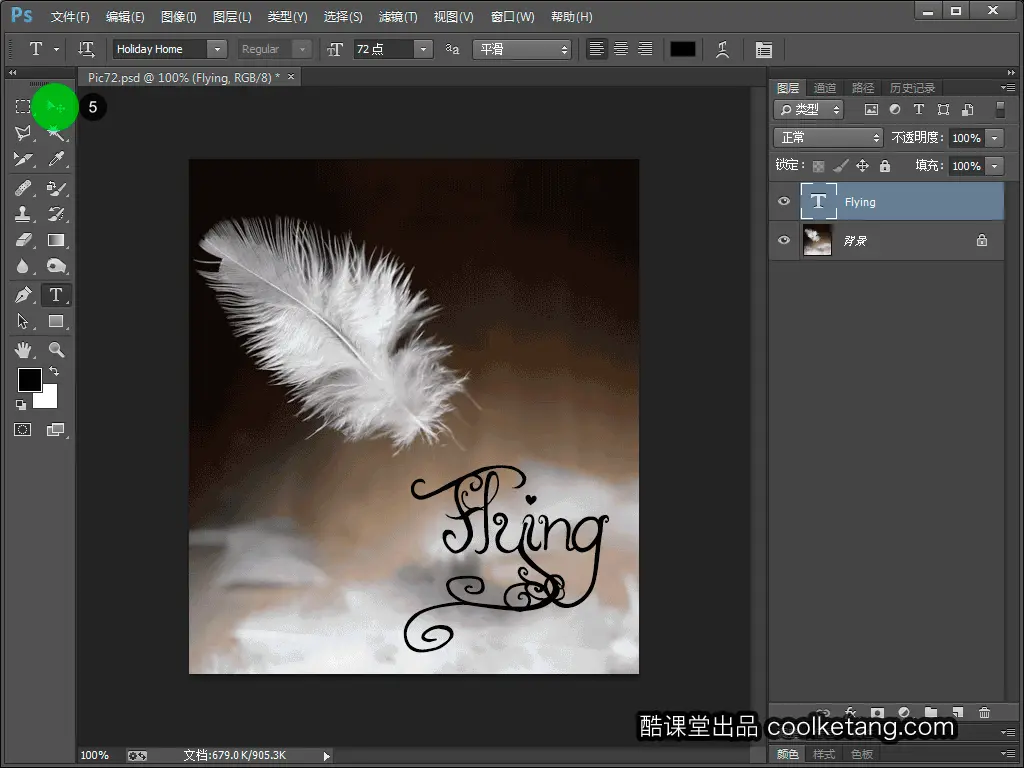The height and width of the screenshot is (768, 1024).
Task: Open the Holiday Home font family dropdown
Action: 217,49
